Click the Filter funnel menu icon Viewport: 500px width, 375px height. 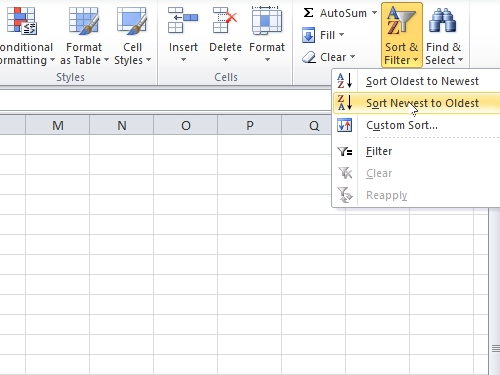[x=345, y=151]
